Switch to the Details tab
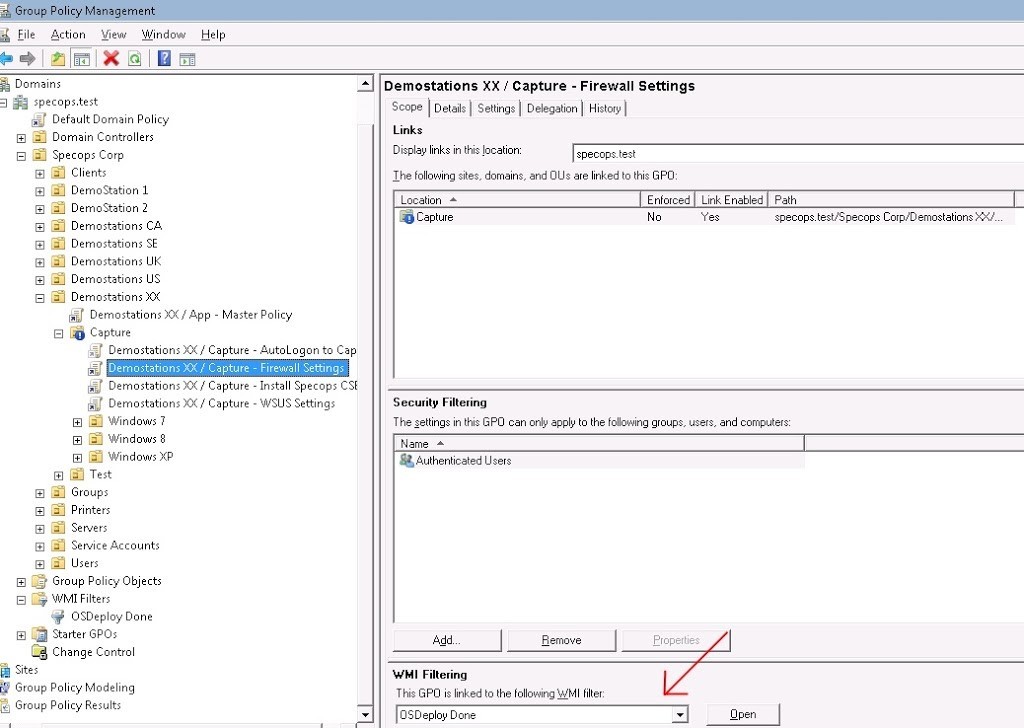1024x728 pixels. click(x=450, y=108)
